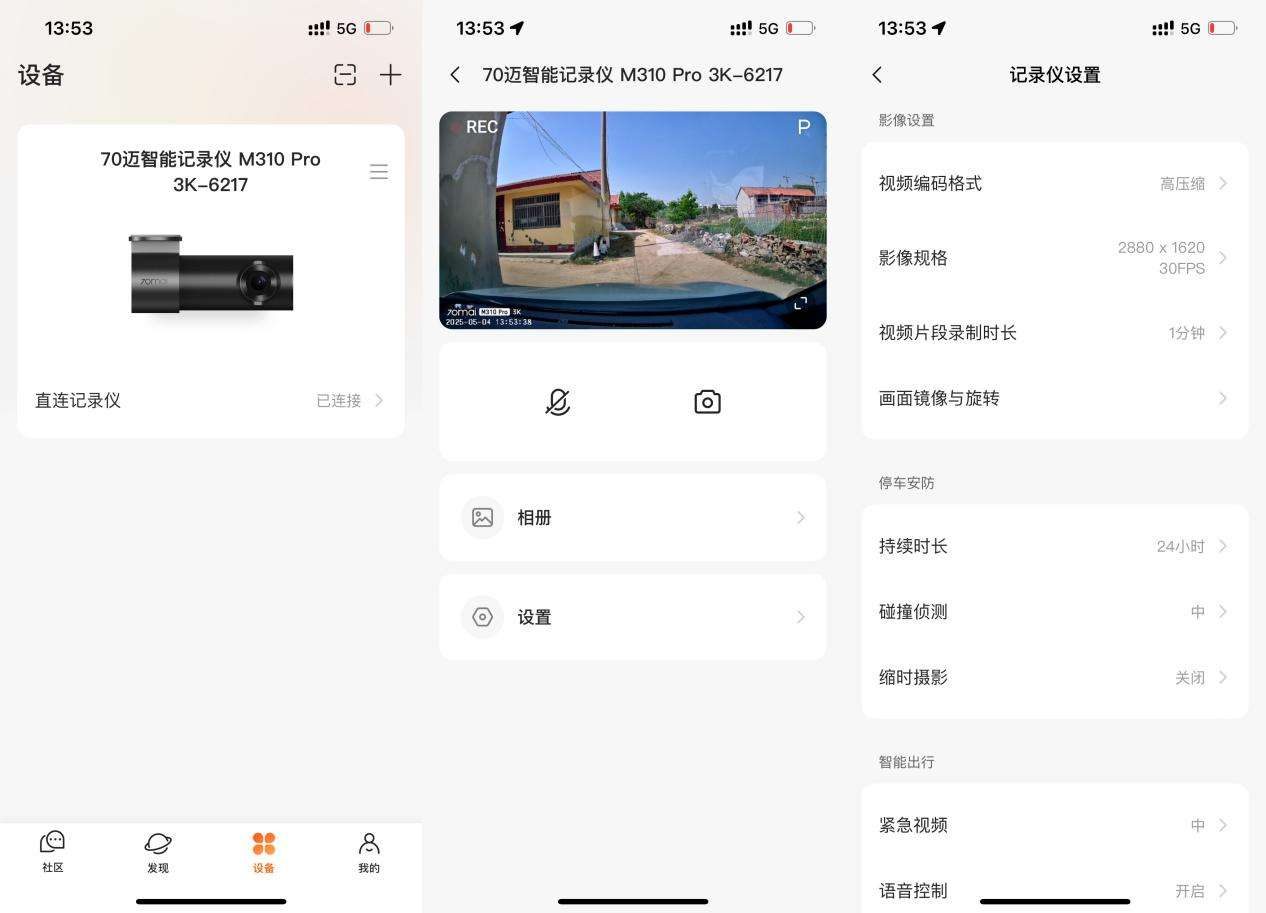1266x913 pixels.
Task: Open the dash cam product image
Action: click(211, 276)
